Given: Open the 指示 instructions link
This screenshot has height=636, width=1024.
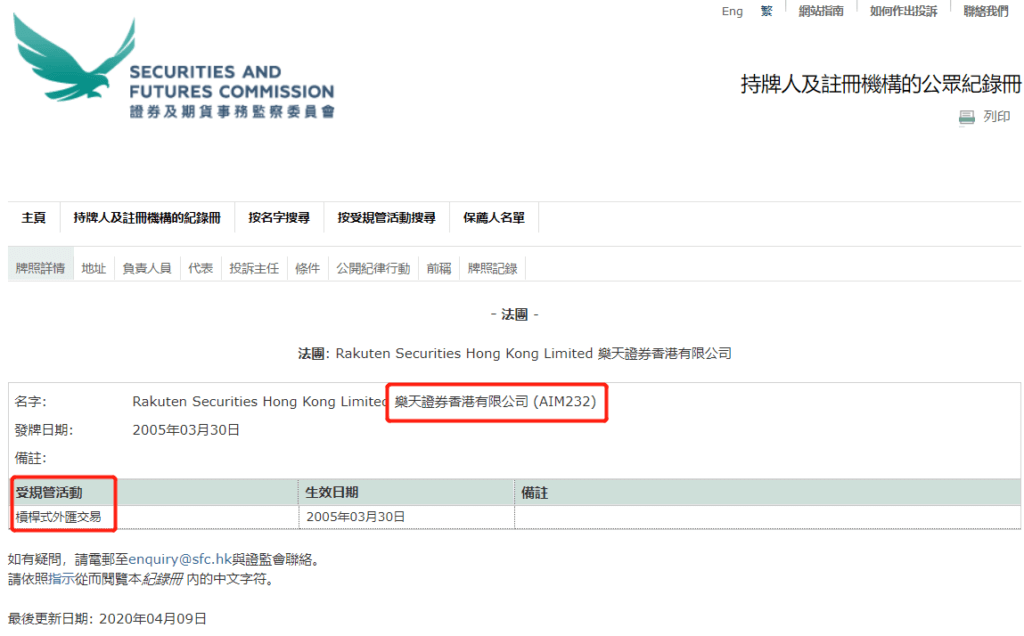Looking at the screenshot, I should (61, 579).
